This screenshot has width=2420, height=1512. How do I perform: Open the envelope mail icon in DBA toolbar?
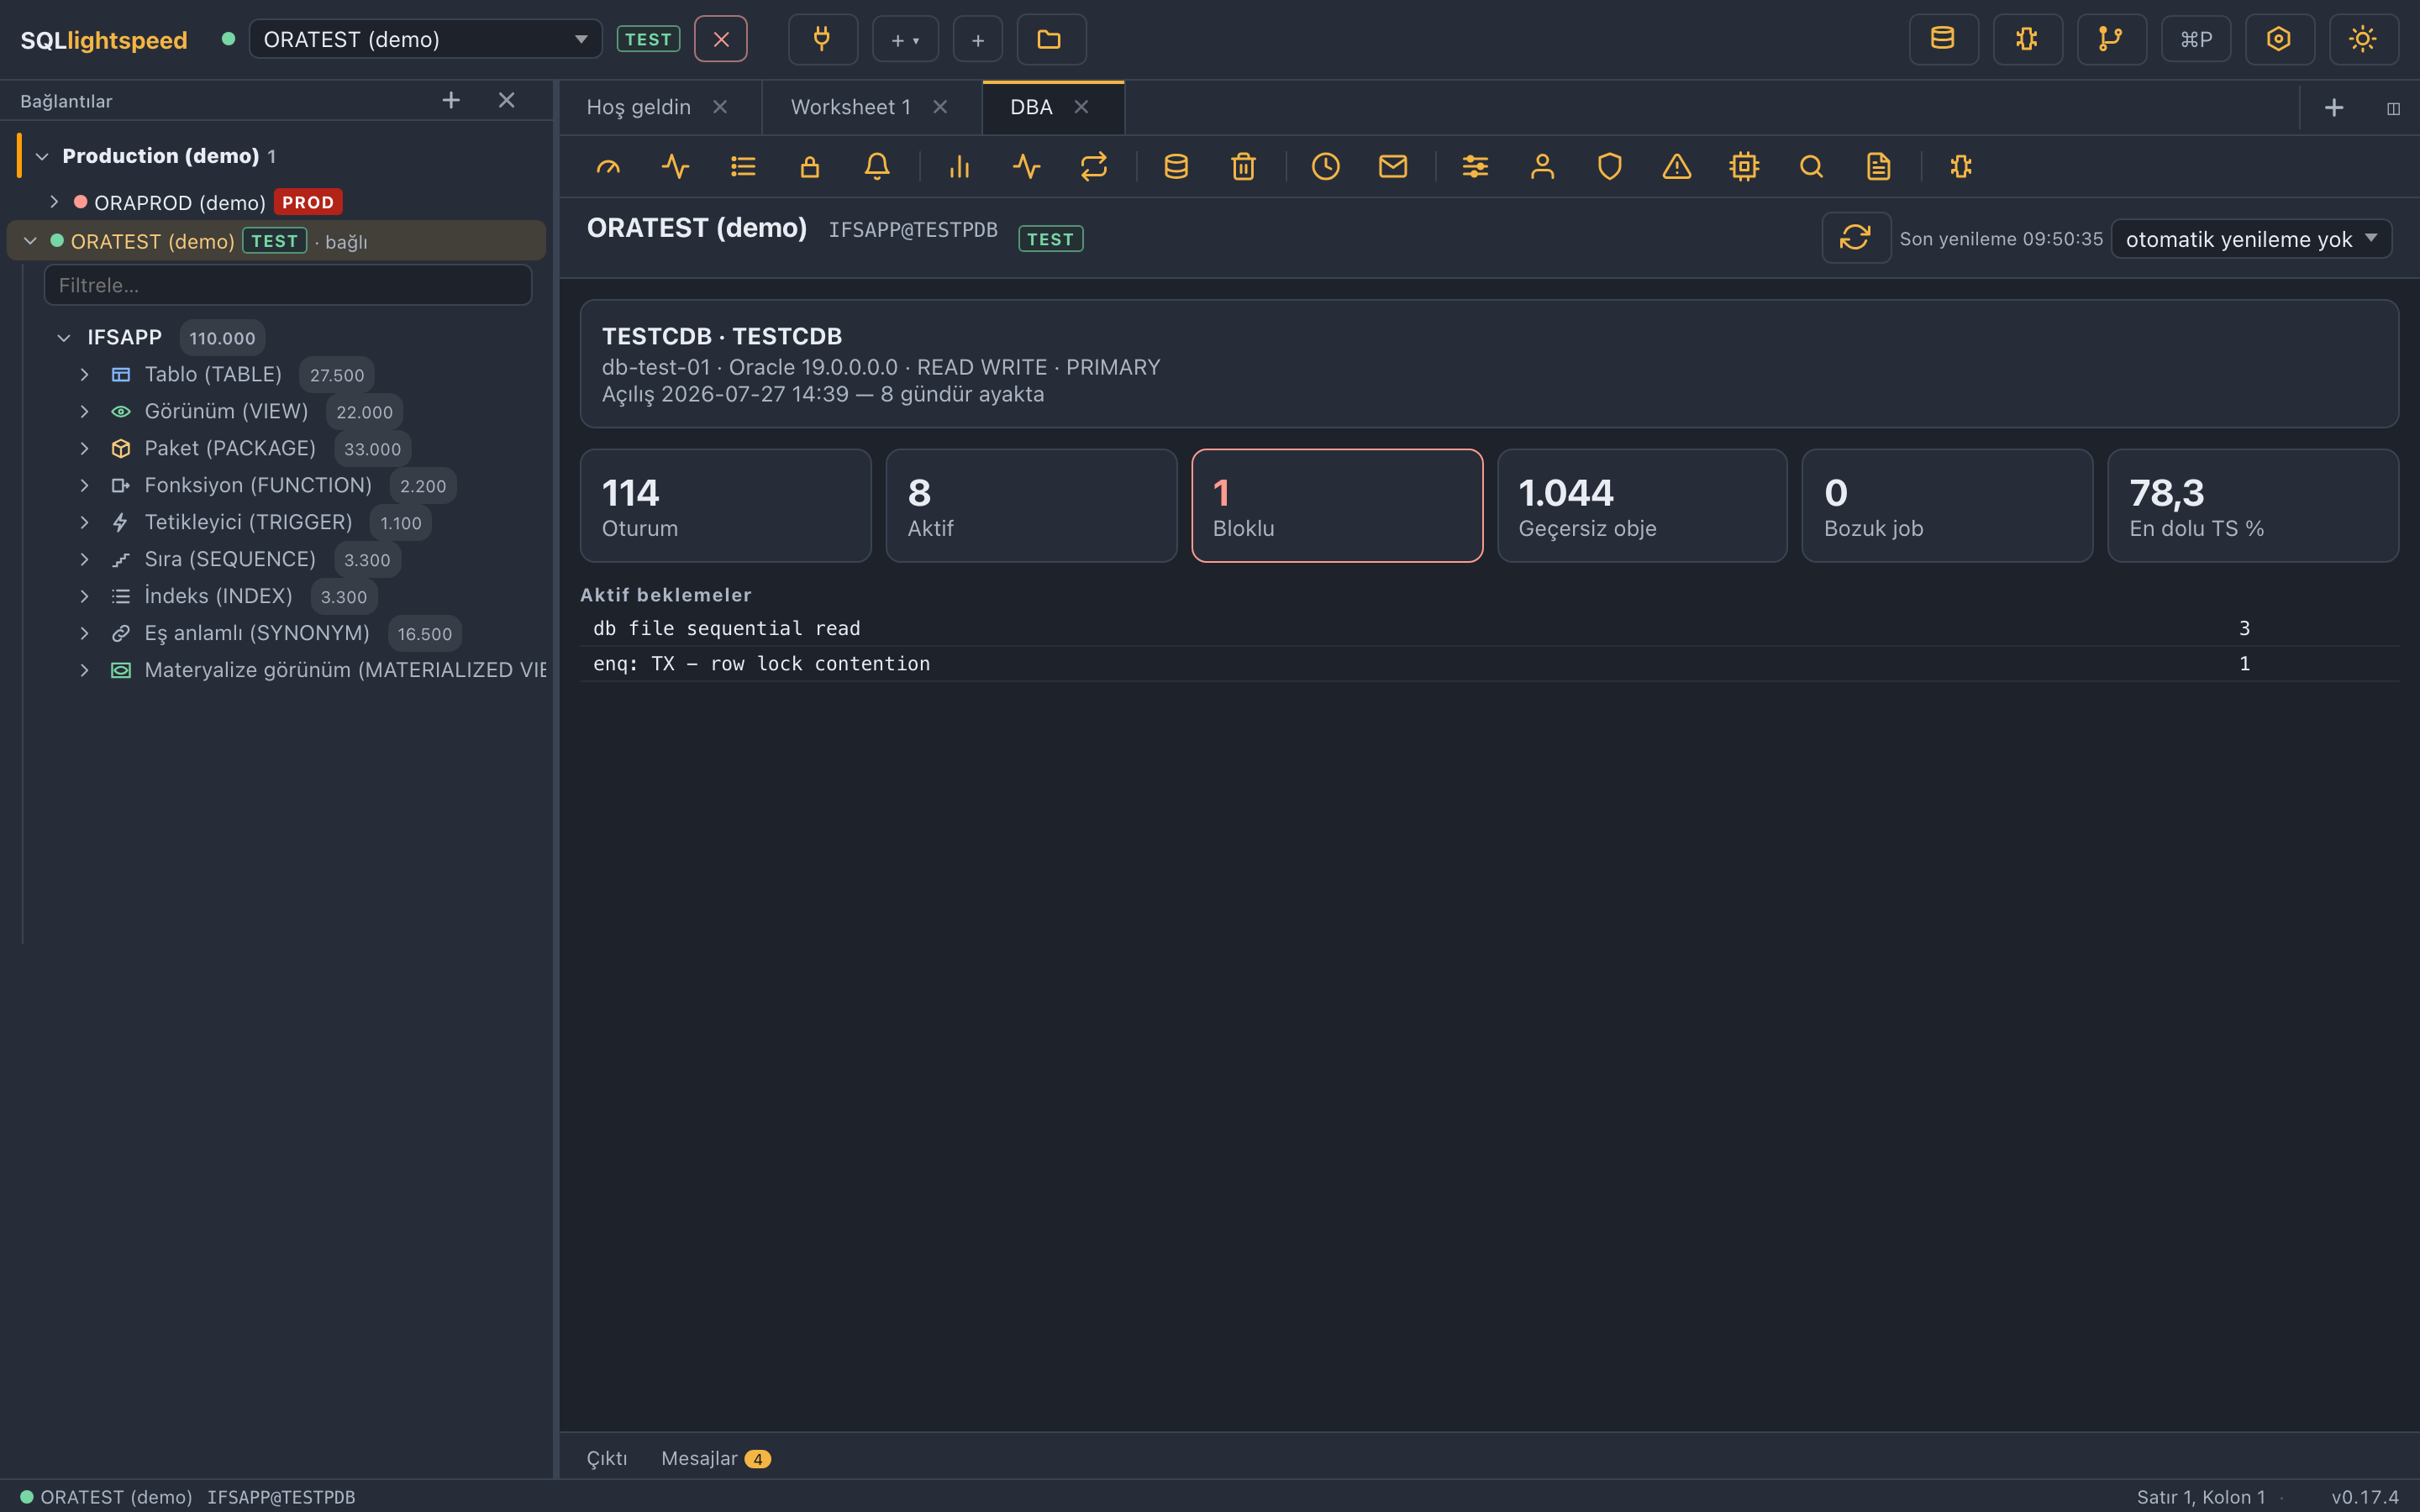pyautogui.click(x=1393, y=166)
